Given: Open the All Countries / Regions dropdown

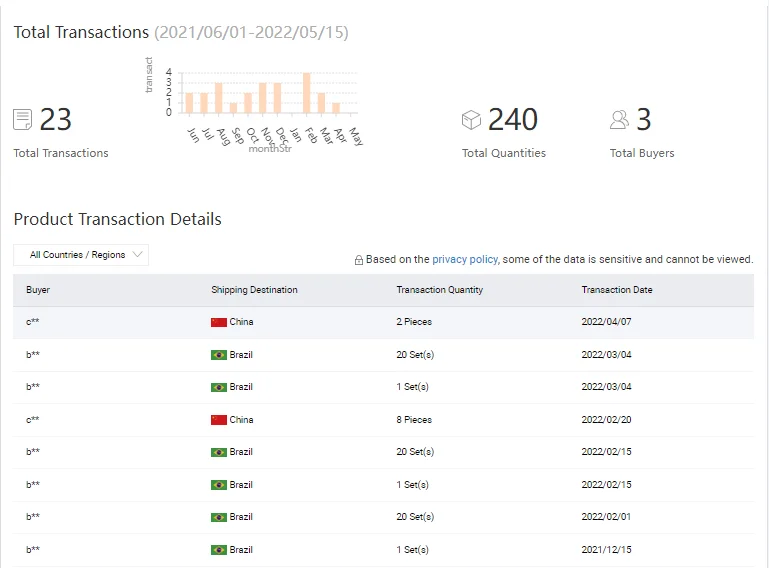Looking at the screenshot, I should (x=81, y=255).
